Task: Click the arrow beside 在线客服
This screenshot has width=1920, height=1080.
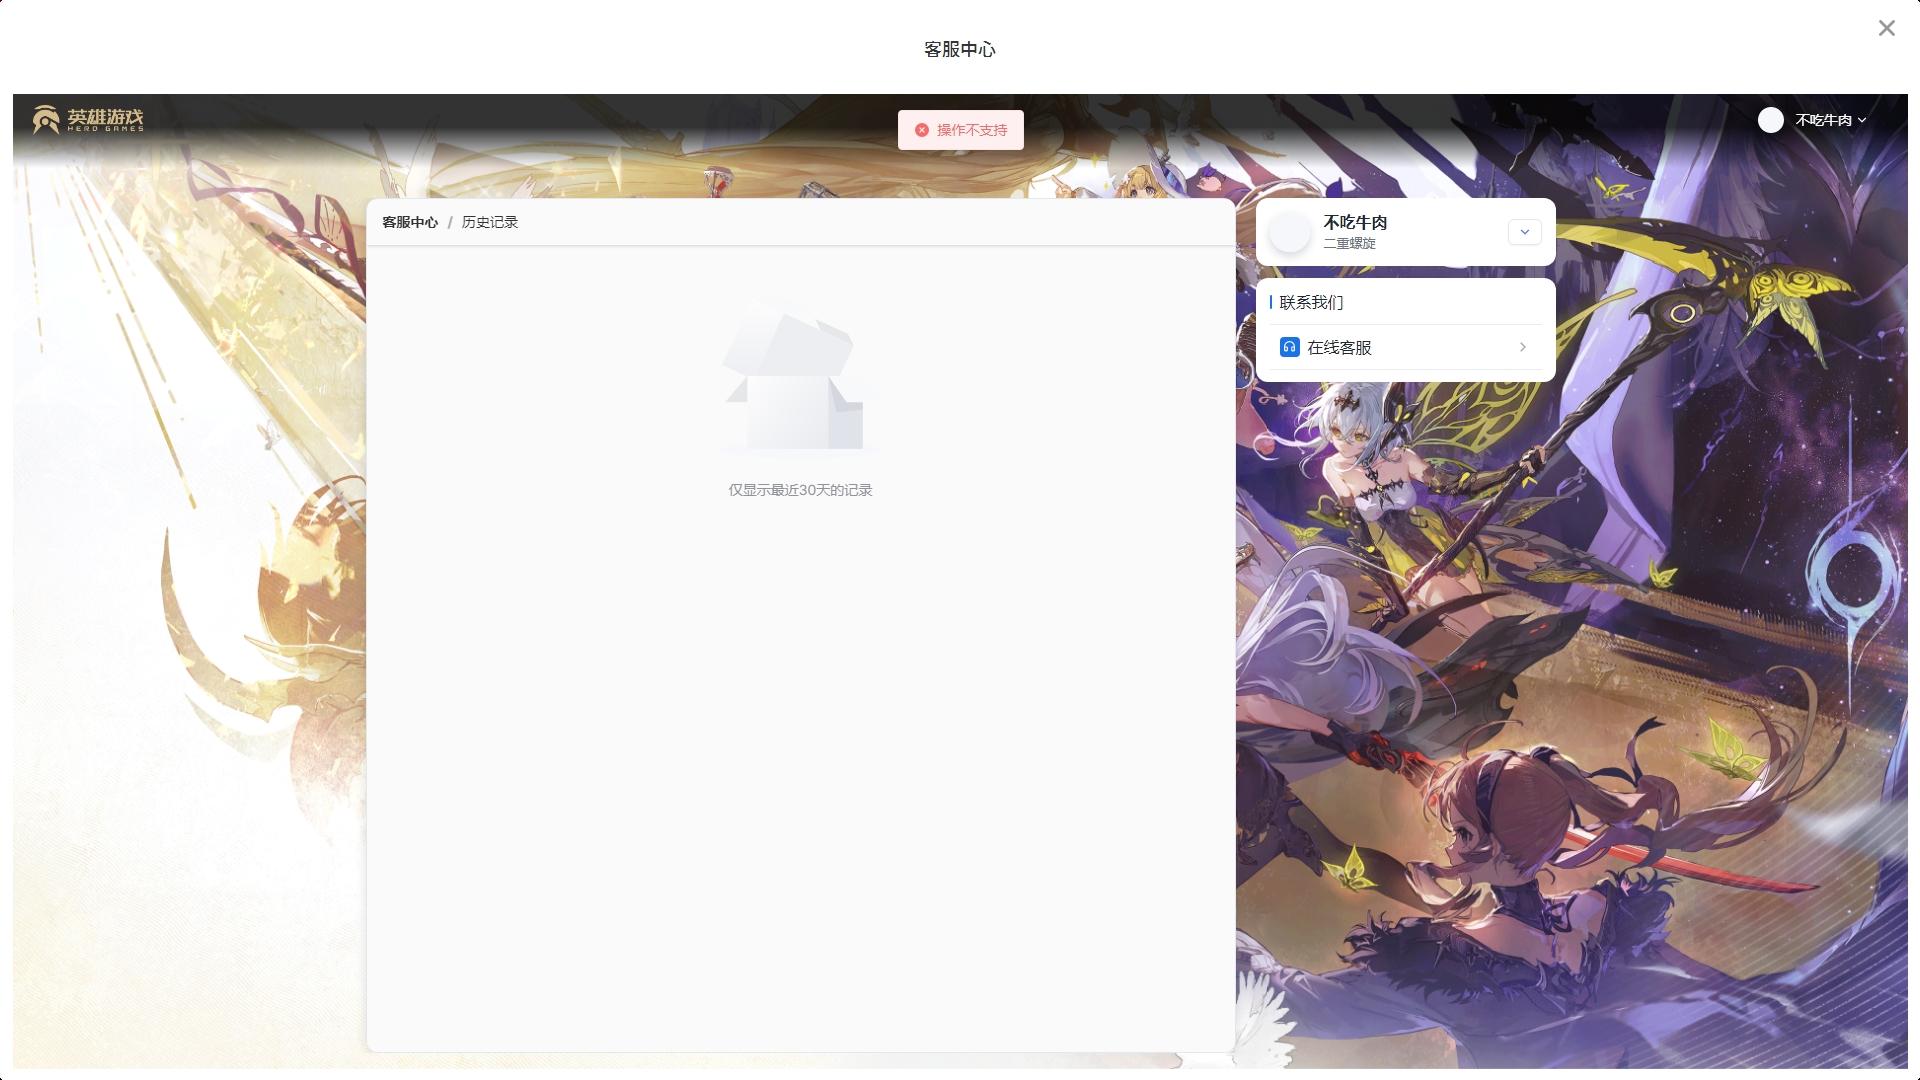Action: pos(1522,347)
